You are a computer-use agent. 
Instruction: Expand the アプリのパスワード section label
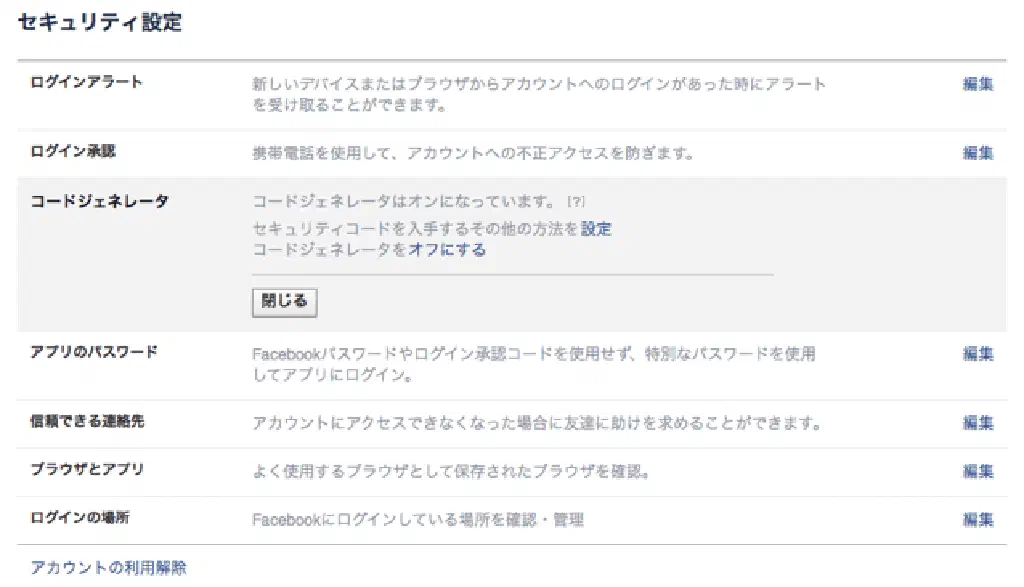tap(94, 352)
